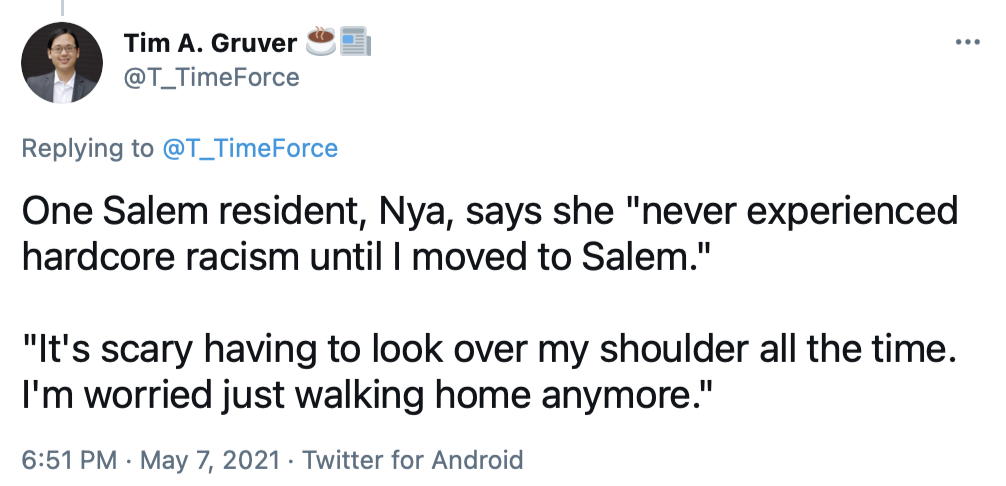This screenshot has width=1006, height=486.
Task: Click the newspaper emoji beside the name
Action: tap(356, 43)
